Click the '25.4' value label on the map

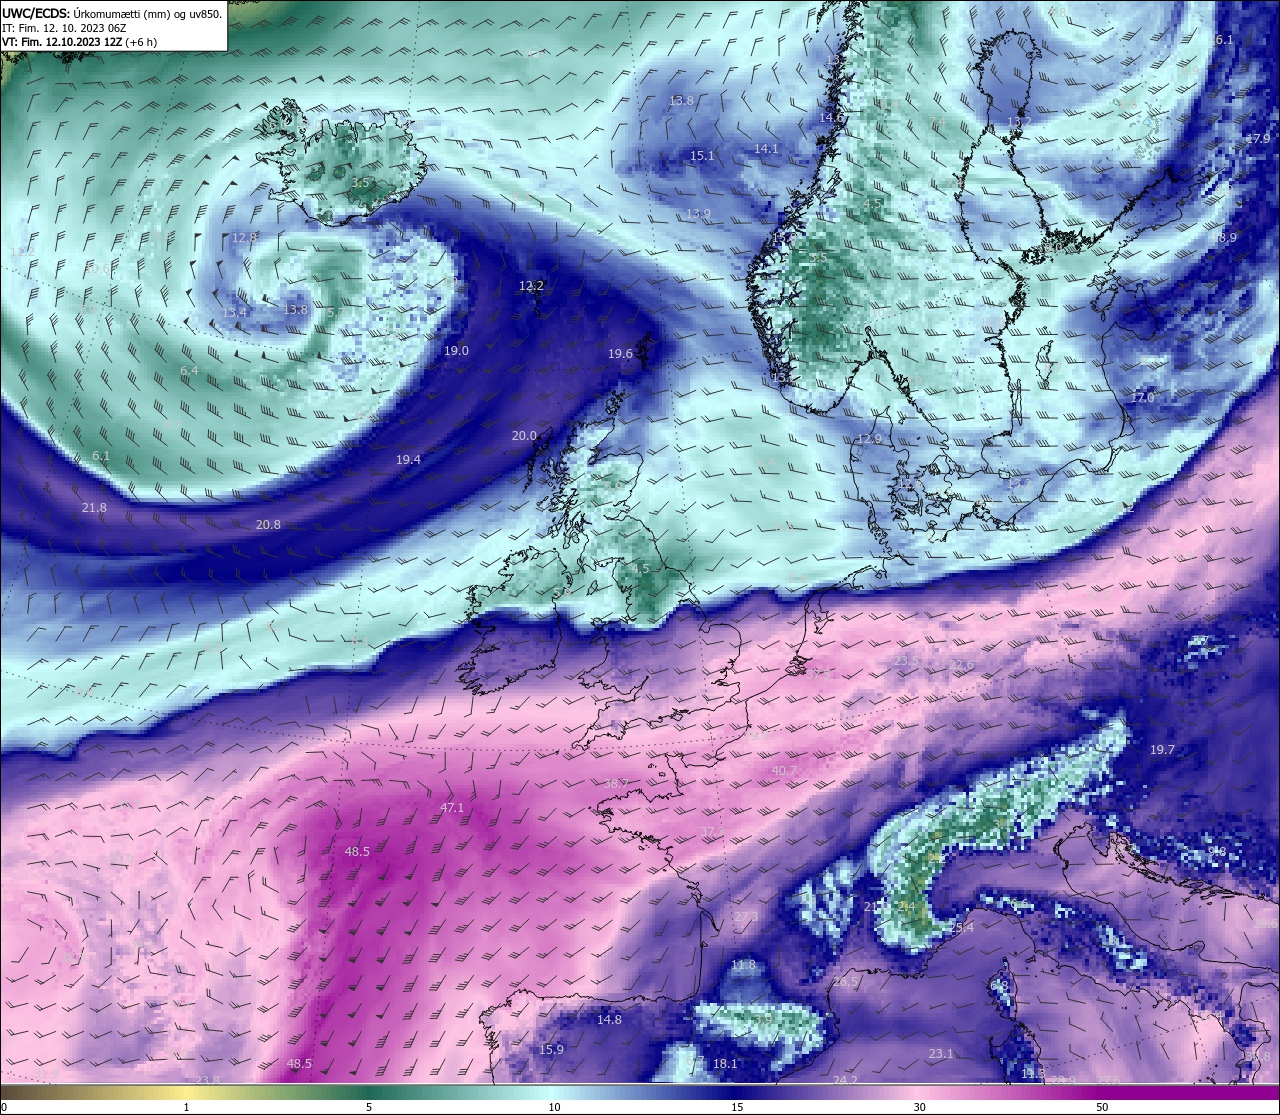click(961, 928)
